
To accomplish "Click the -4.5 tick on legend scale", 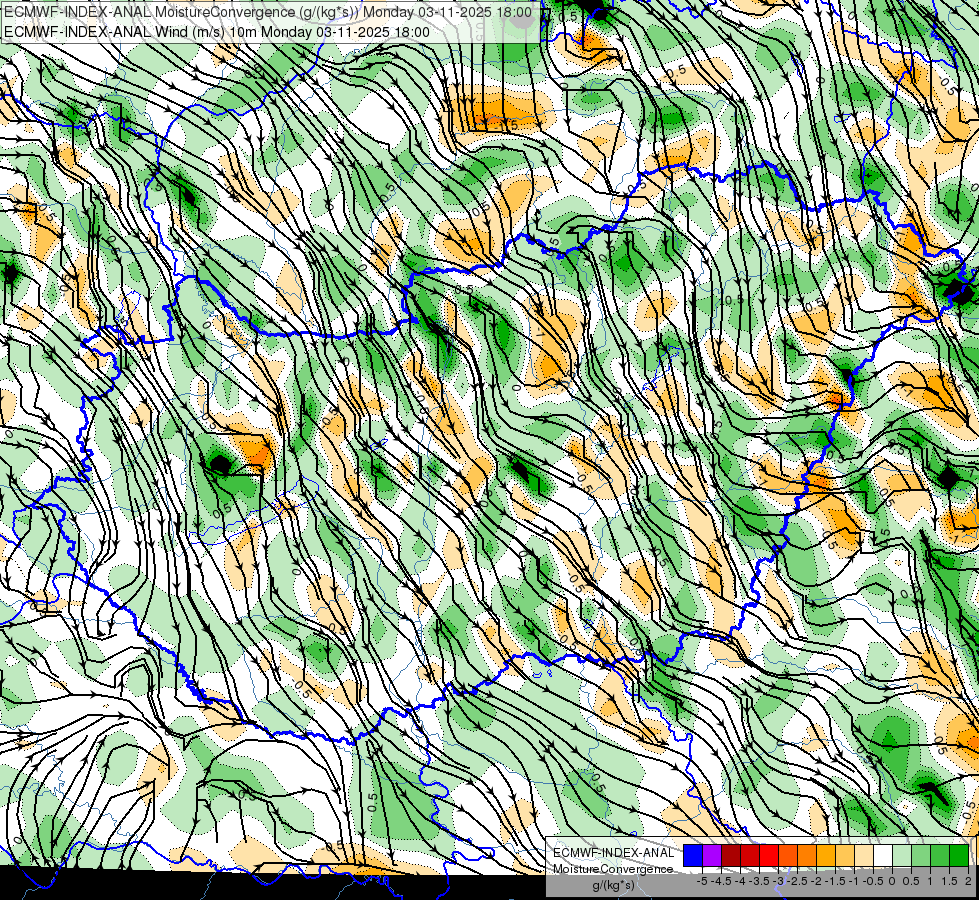I will coord(721,881).
